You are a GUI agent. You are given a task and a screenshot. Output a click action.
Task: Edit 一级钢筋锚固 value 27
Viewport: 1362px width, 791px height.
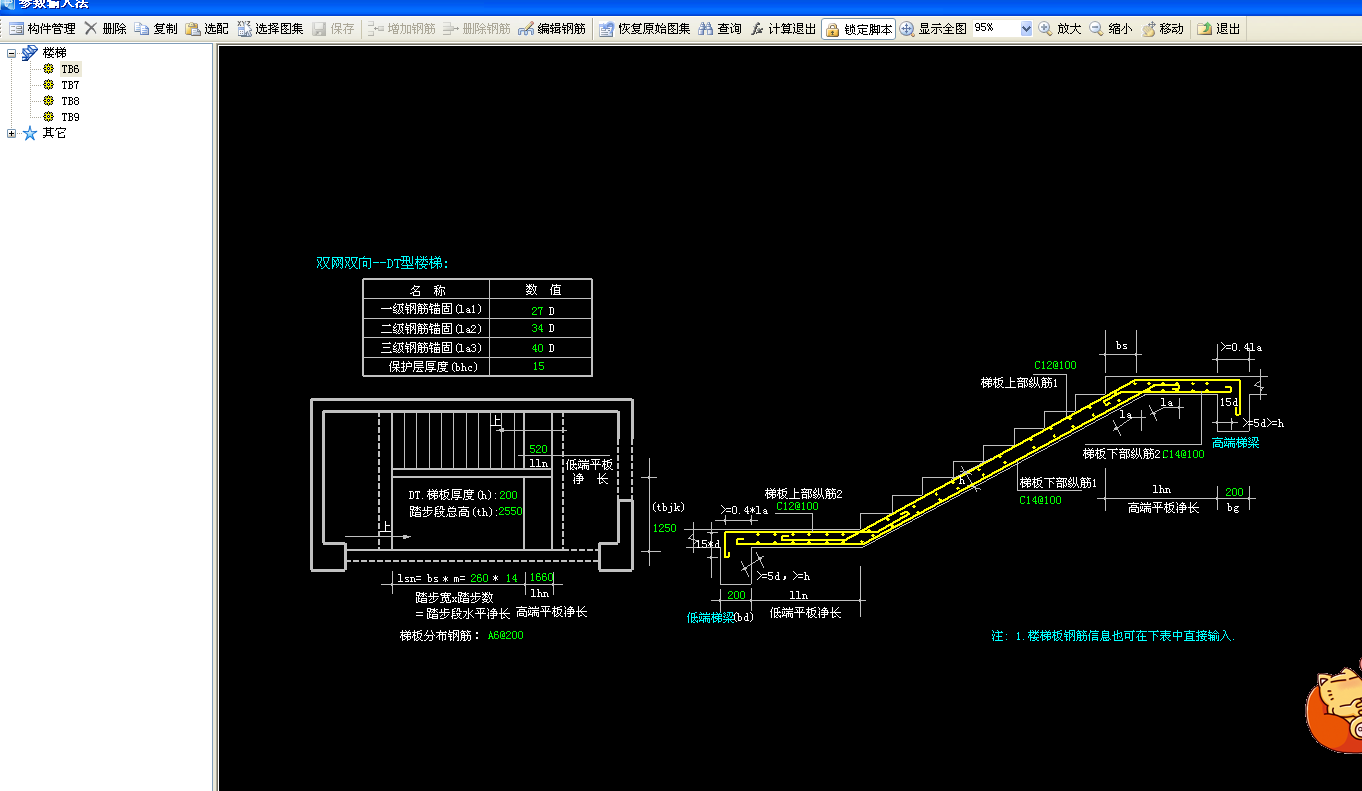537,311
